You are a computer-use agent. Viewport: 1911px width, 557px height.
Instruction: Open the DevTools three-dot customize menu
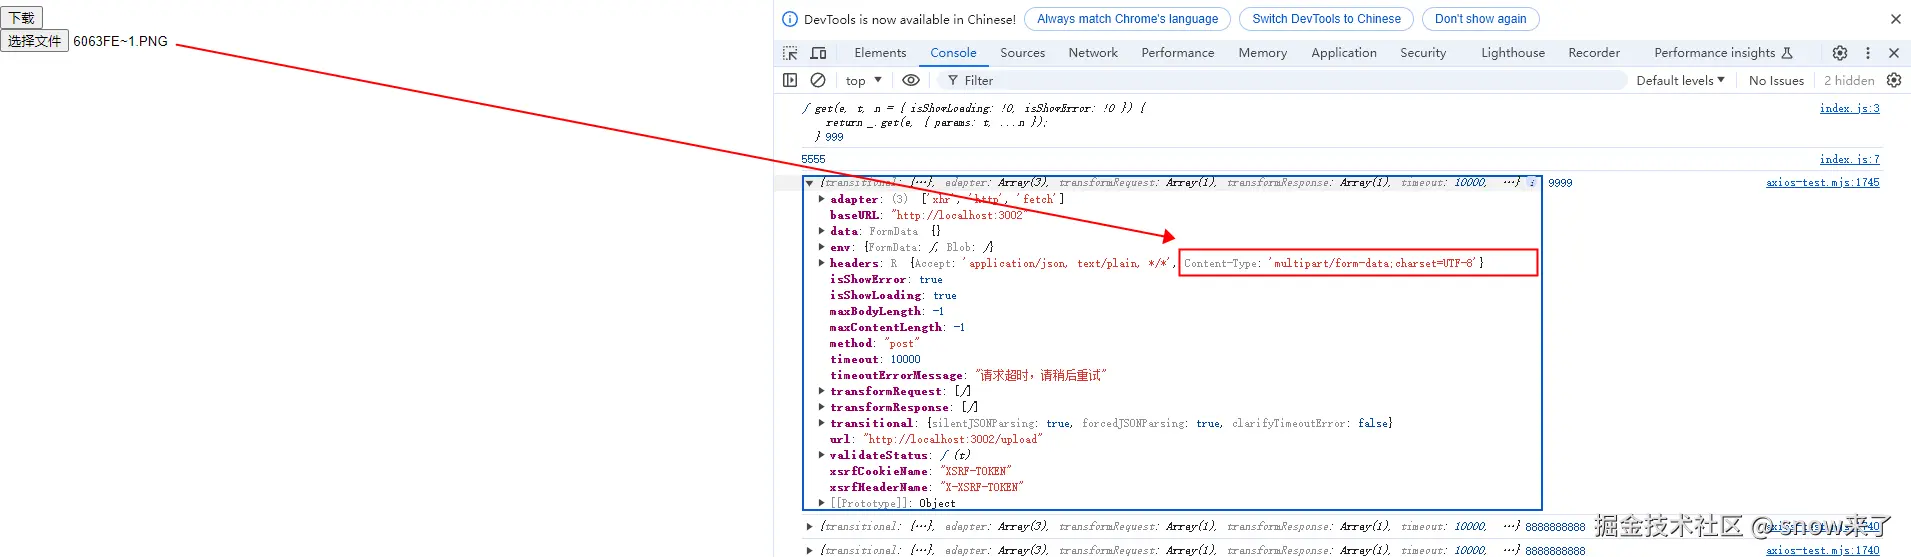tap(1867, 53)
